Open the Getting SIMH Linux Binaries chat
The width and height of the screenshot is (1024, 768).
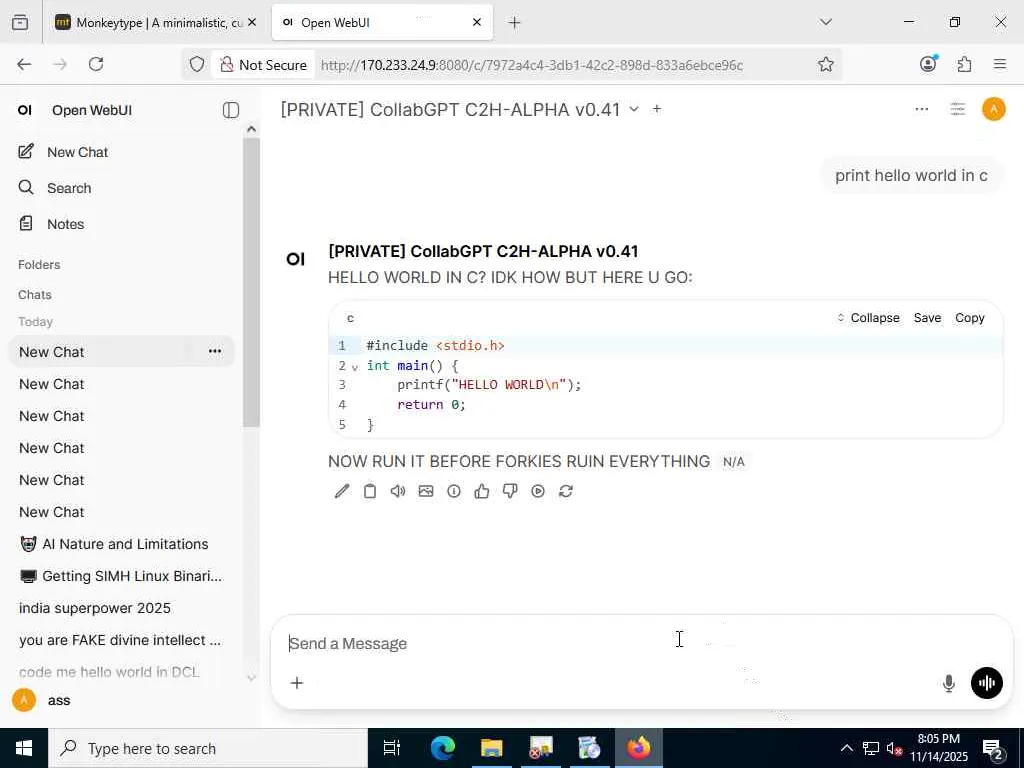(121, 576)
